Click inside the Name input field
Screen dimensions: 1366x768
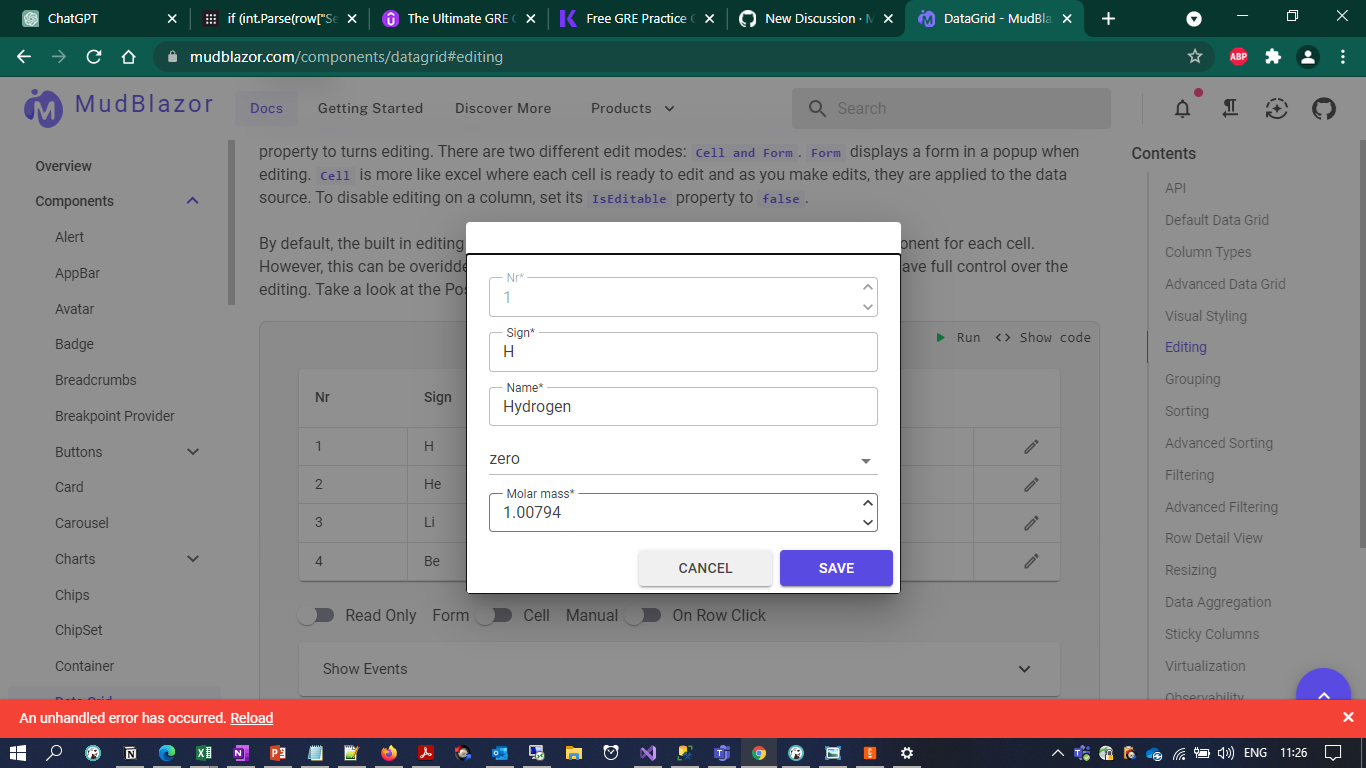coord(683,406)
